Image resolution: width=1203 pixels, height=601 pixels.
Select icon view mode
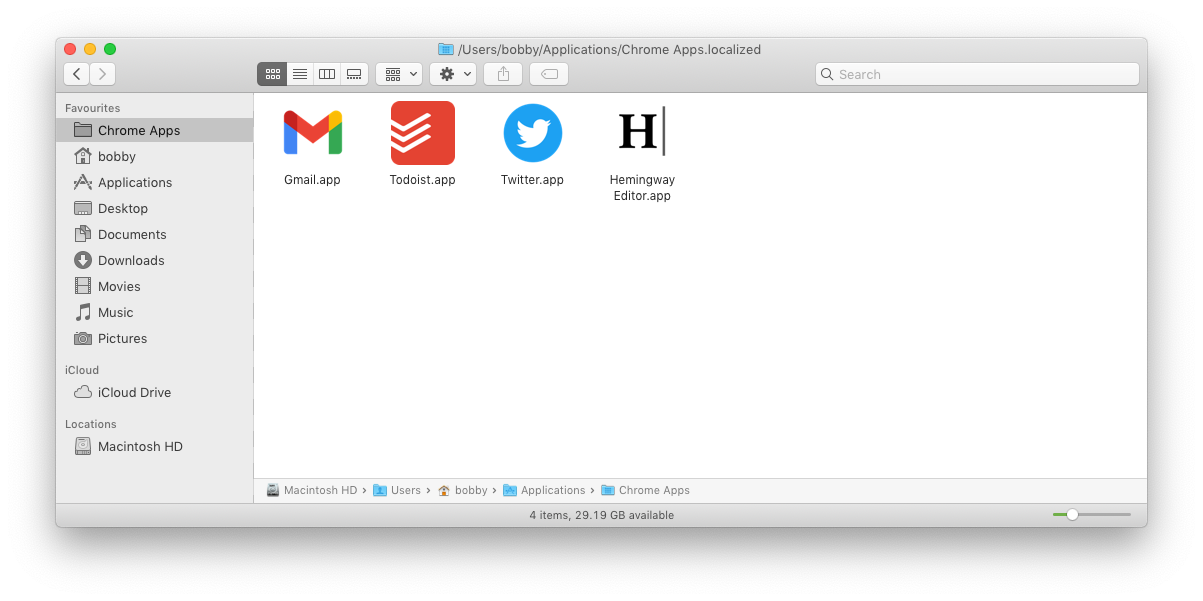click(272, 73)
